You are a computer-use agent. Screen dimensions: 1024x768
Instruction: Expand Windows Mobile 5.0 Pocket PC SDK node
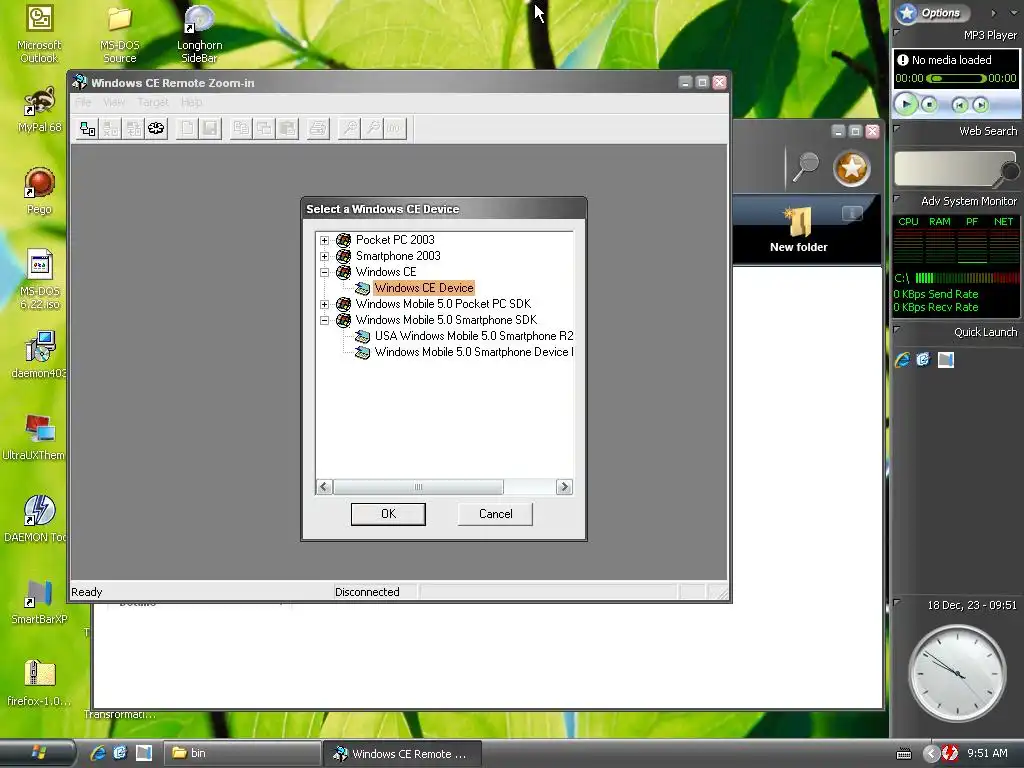click(x=325, y=304)
